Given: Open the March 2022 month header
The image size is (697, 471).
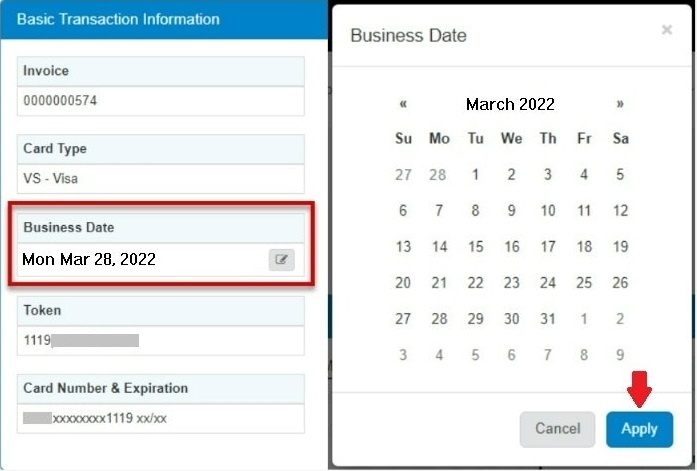Looking at the screenshot, I should (510, 104).
